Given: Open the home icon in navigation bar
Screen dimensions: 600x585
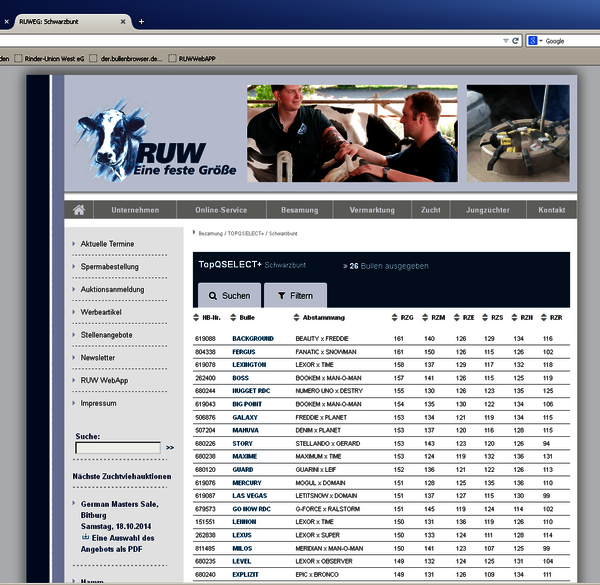Looking at the screenshot, I should click(x=79, y=210).
